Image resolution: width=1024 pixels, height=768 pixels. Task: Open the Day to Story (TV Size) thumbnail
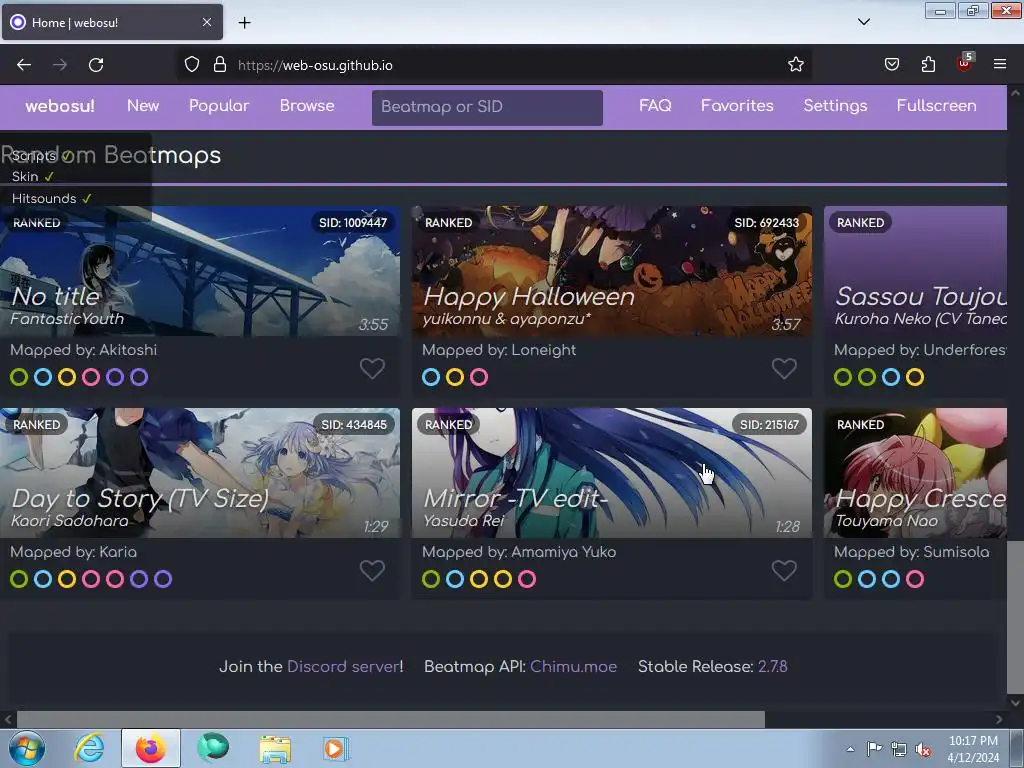point(200,473)
